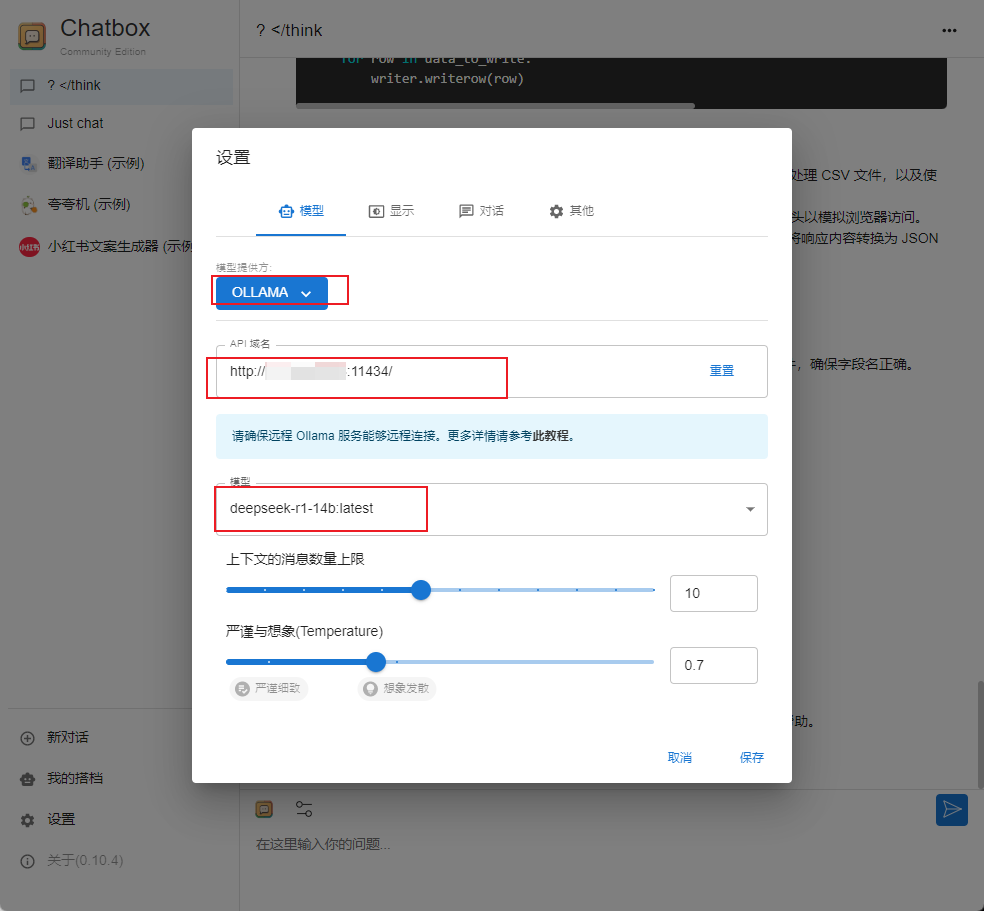Open the three-dots menu in chat header
Screen dimensions: 984x911
point(949,30)
